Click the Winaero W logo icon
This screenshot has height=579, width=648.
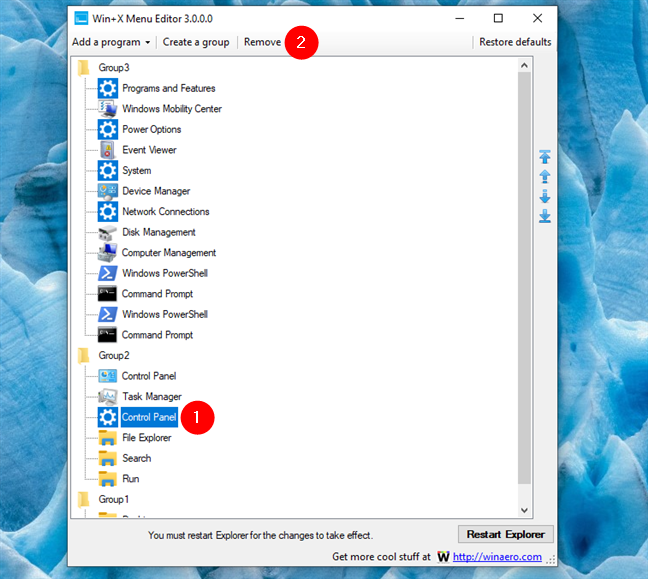coord(443,557)
